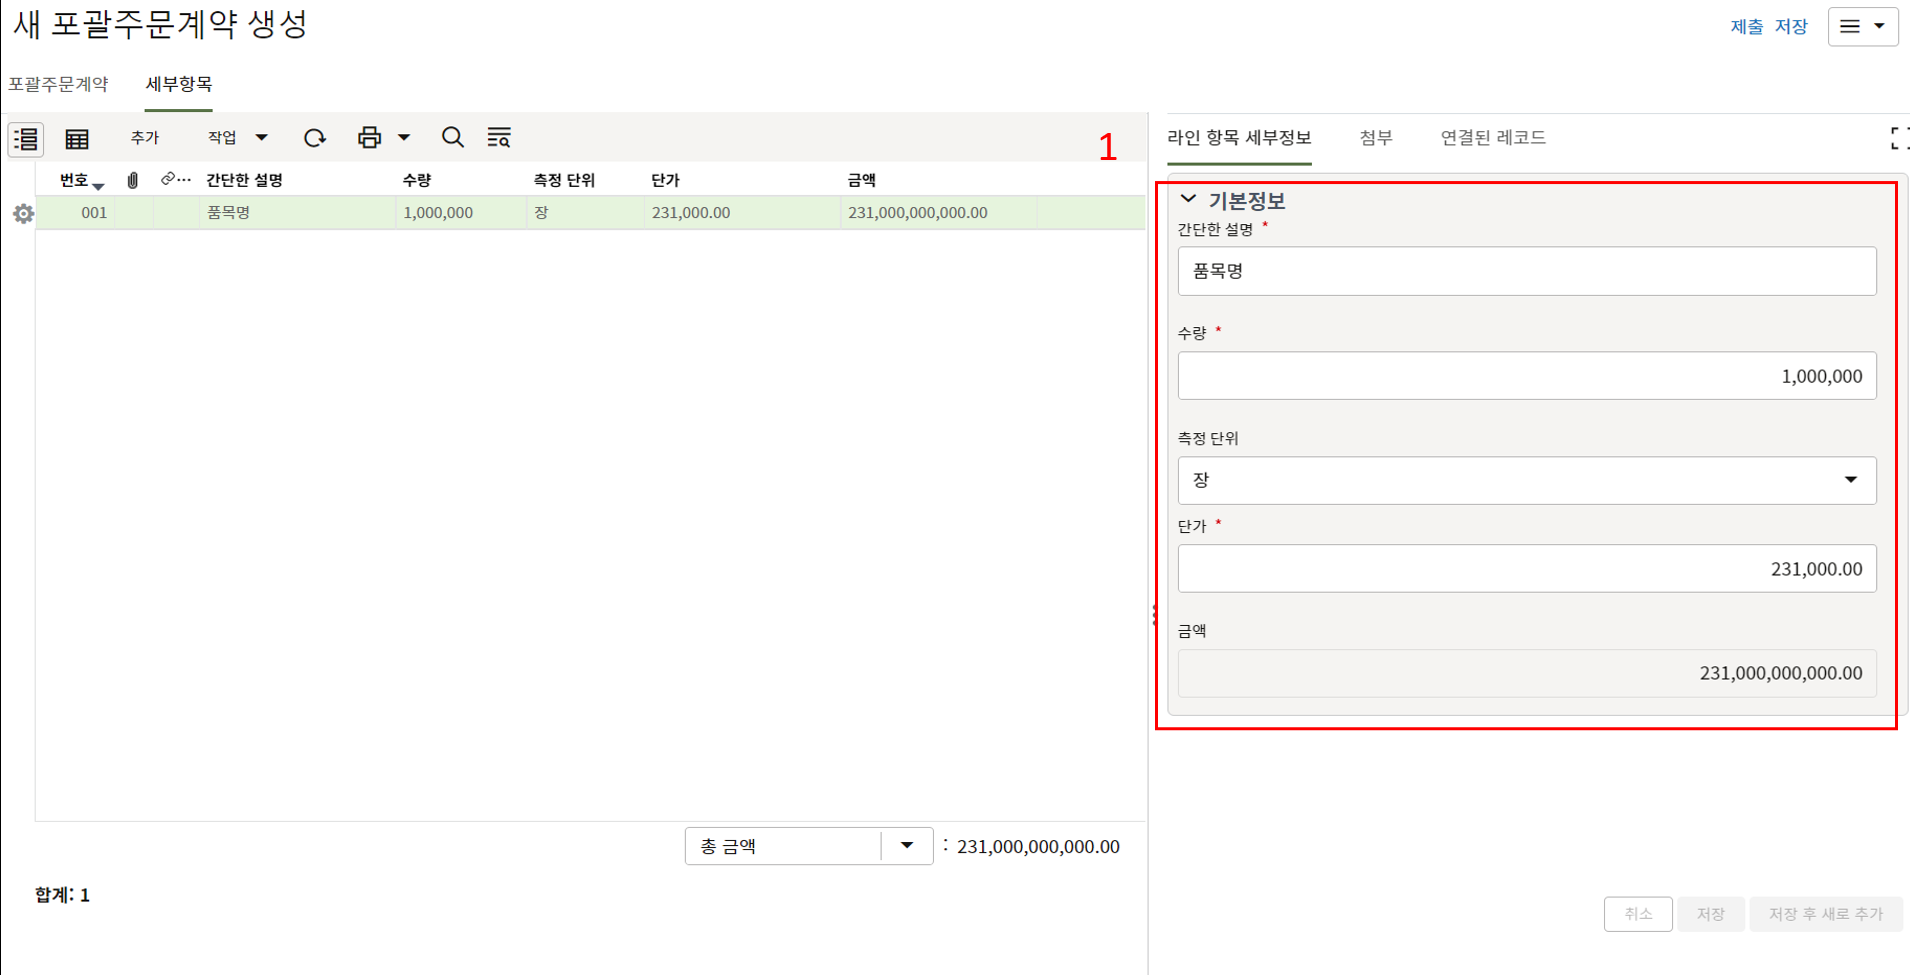Click the refresh icon in toolbar

tap(315, 138)
